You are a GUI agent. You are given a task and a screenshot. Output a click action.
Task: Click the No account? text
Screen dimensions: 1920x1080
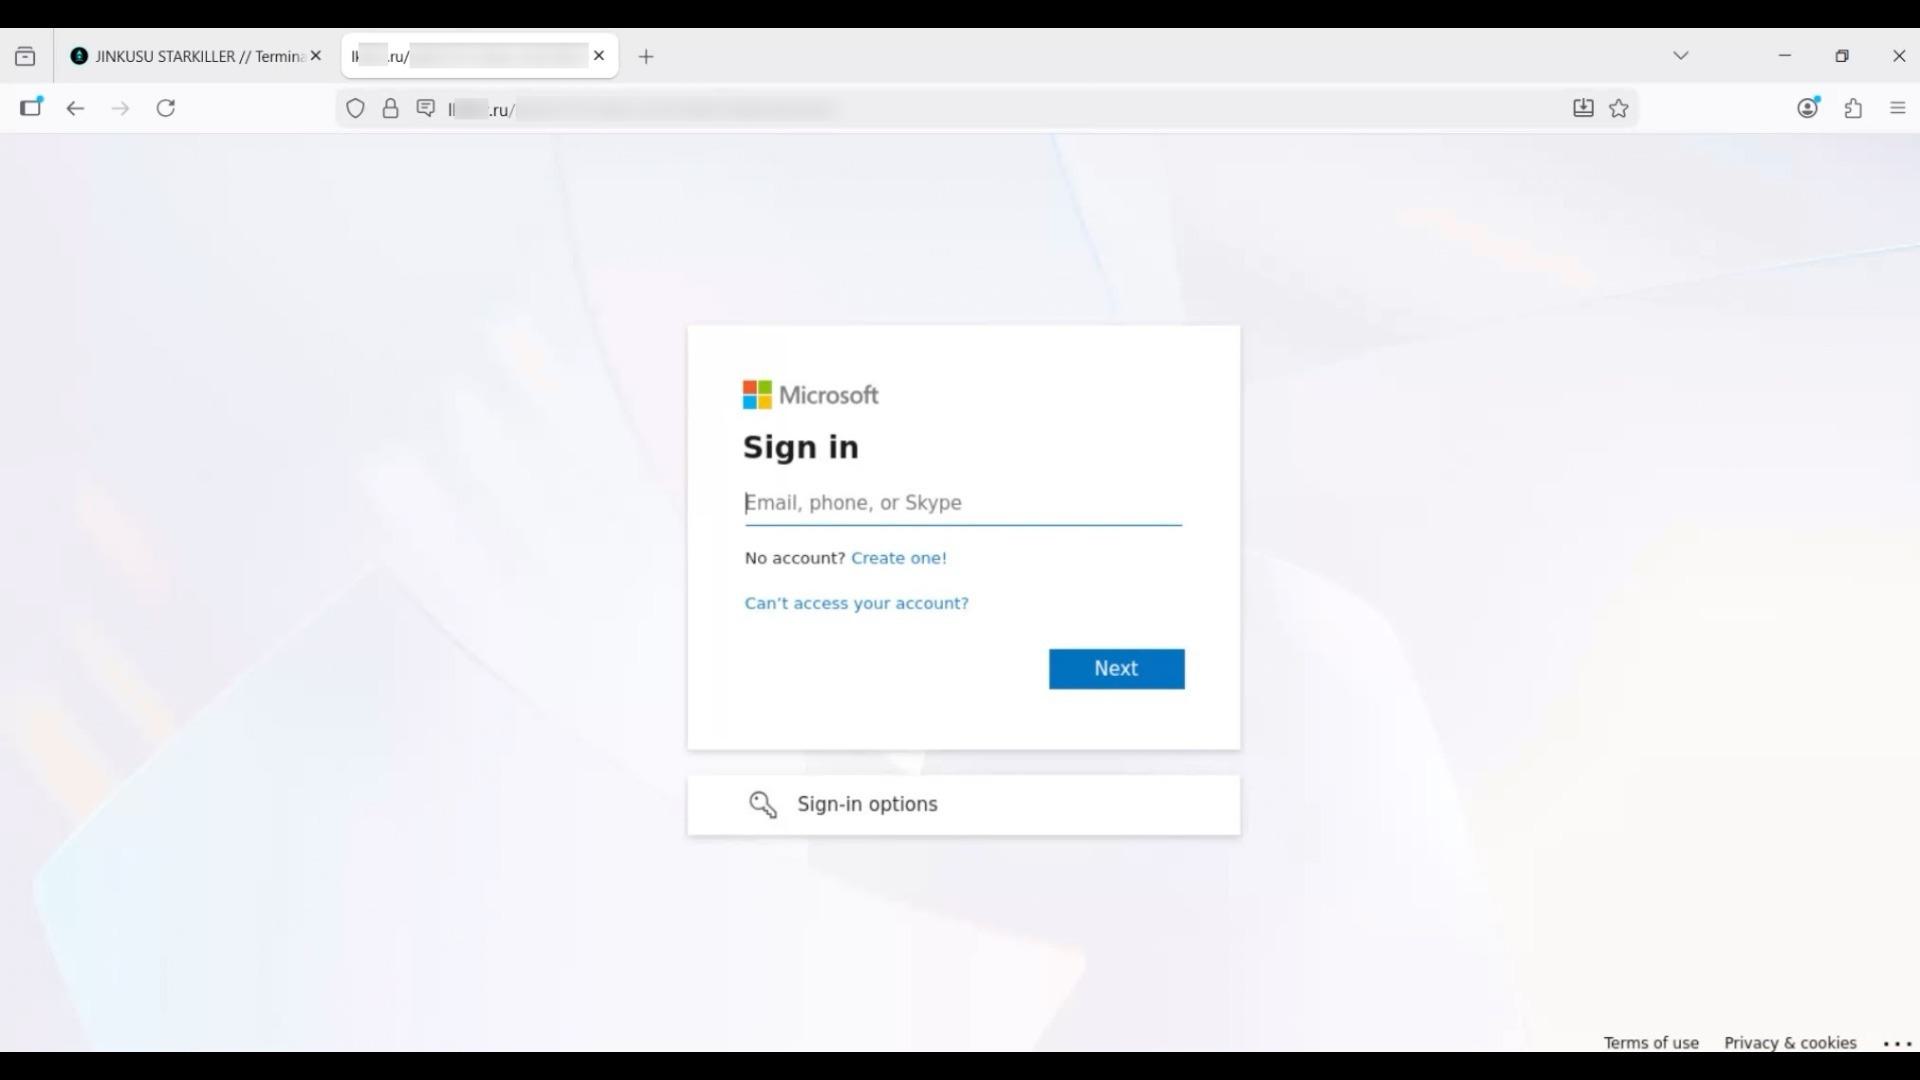[795, 558]
